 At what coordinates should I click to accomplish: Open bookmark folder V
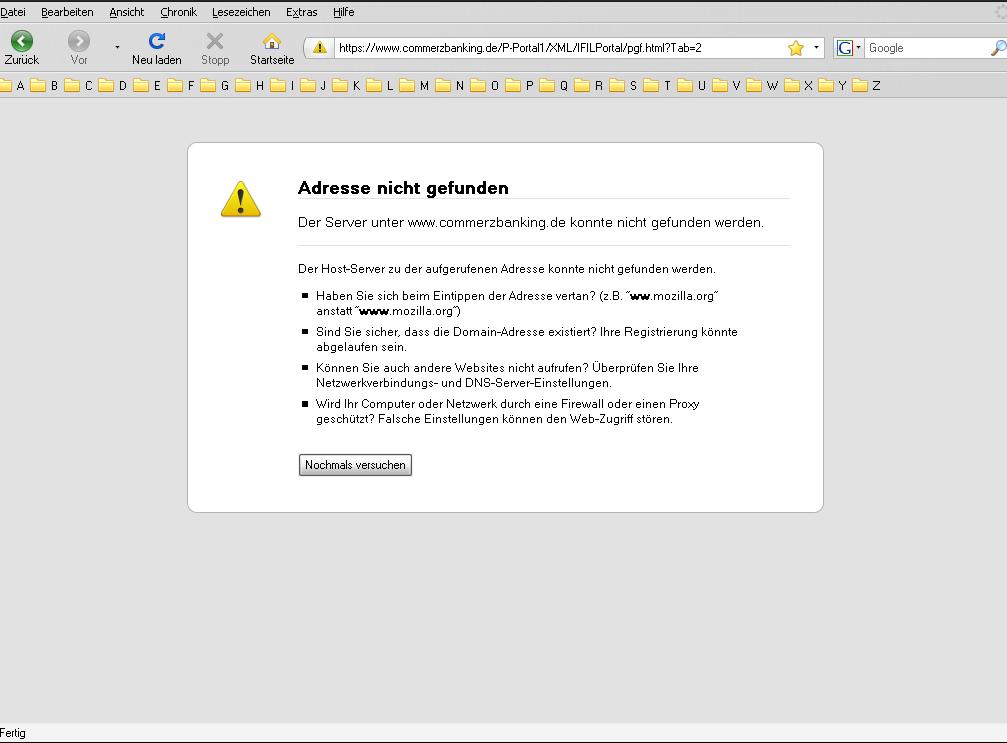pos(727,85)
